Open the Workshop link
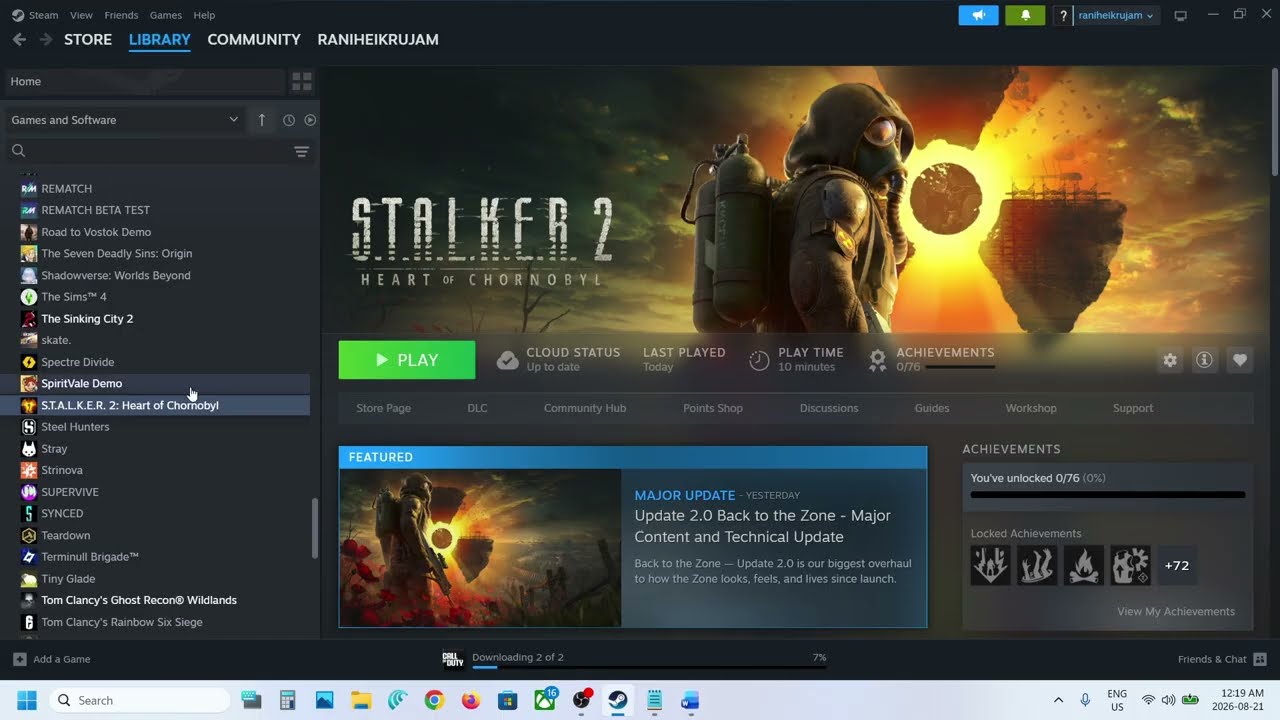The width and height of the screenshot is (1280, 720). (1031, 408)
